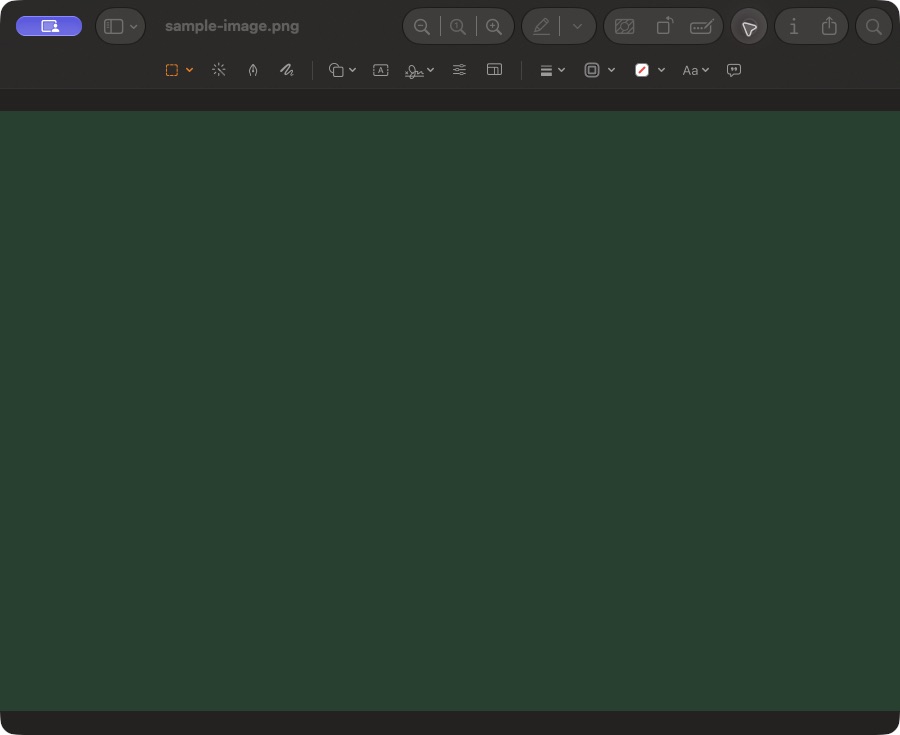
Task: Click the sample-image.png window title
Action: click(x=232, y=26)
